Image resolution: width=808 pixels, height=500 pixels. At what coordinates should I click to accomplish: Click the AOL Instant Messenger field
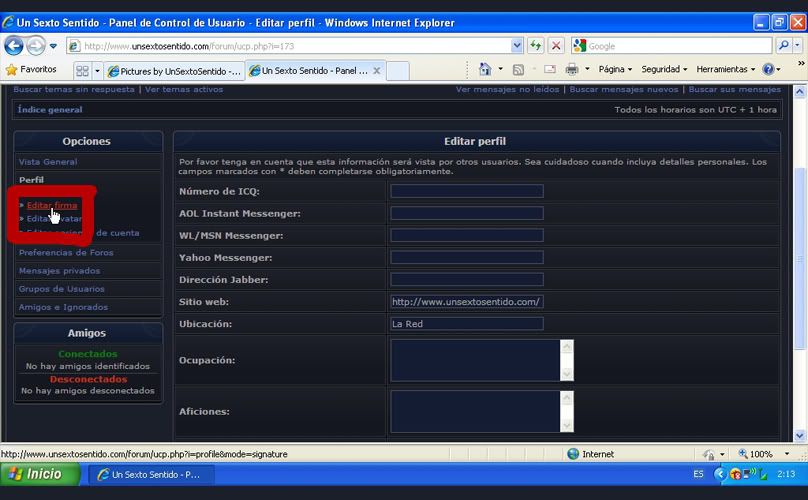[467, 213]
